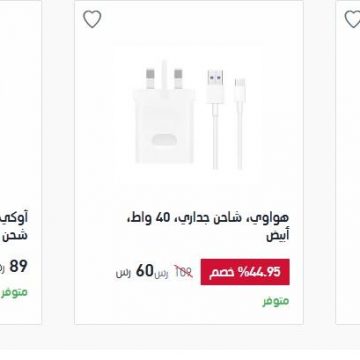Click the blank area of the right product card
Viewport: 360px width, 360px height.
tap(348, 167)
